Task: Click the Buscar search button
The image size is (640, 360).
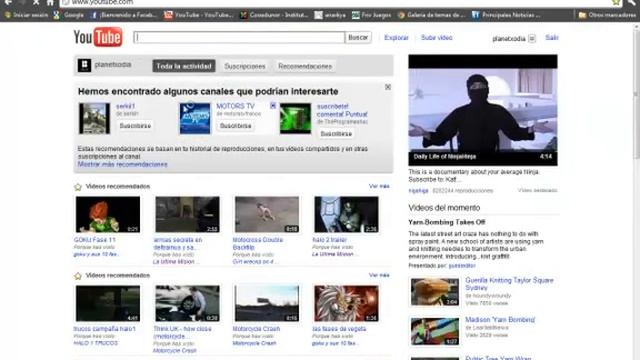Action: (x=358, y=38)
